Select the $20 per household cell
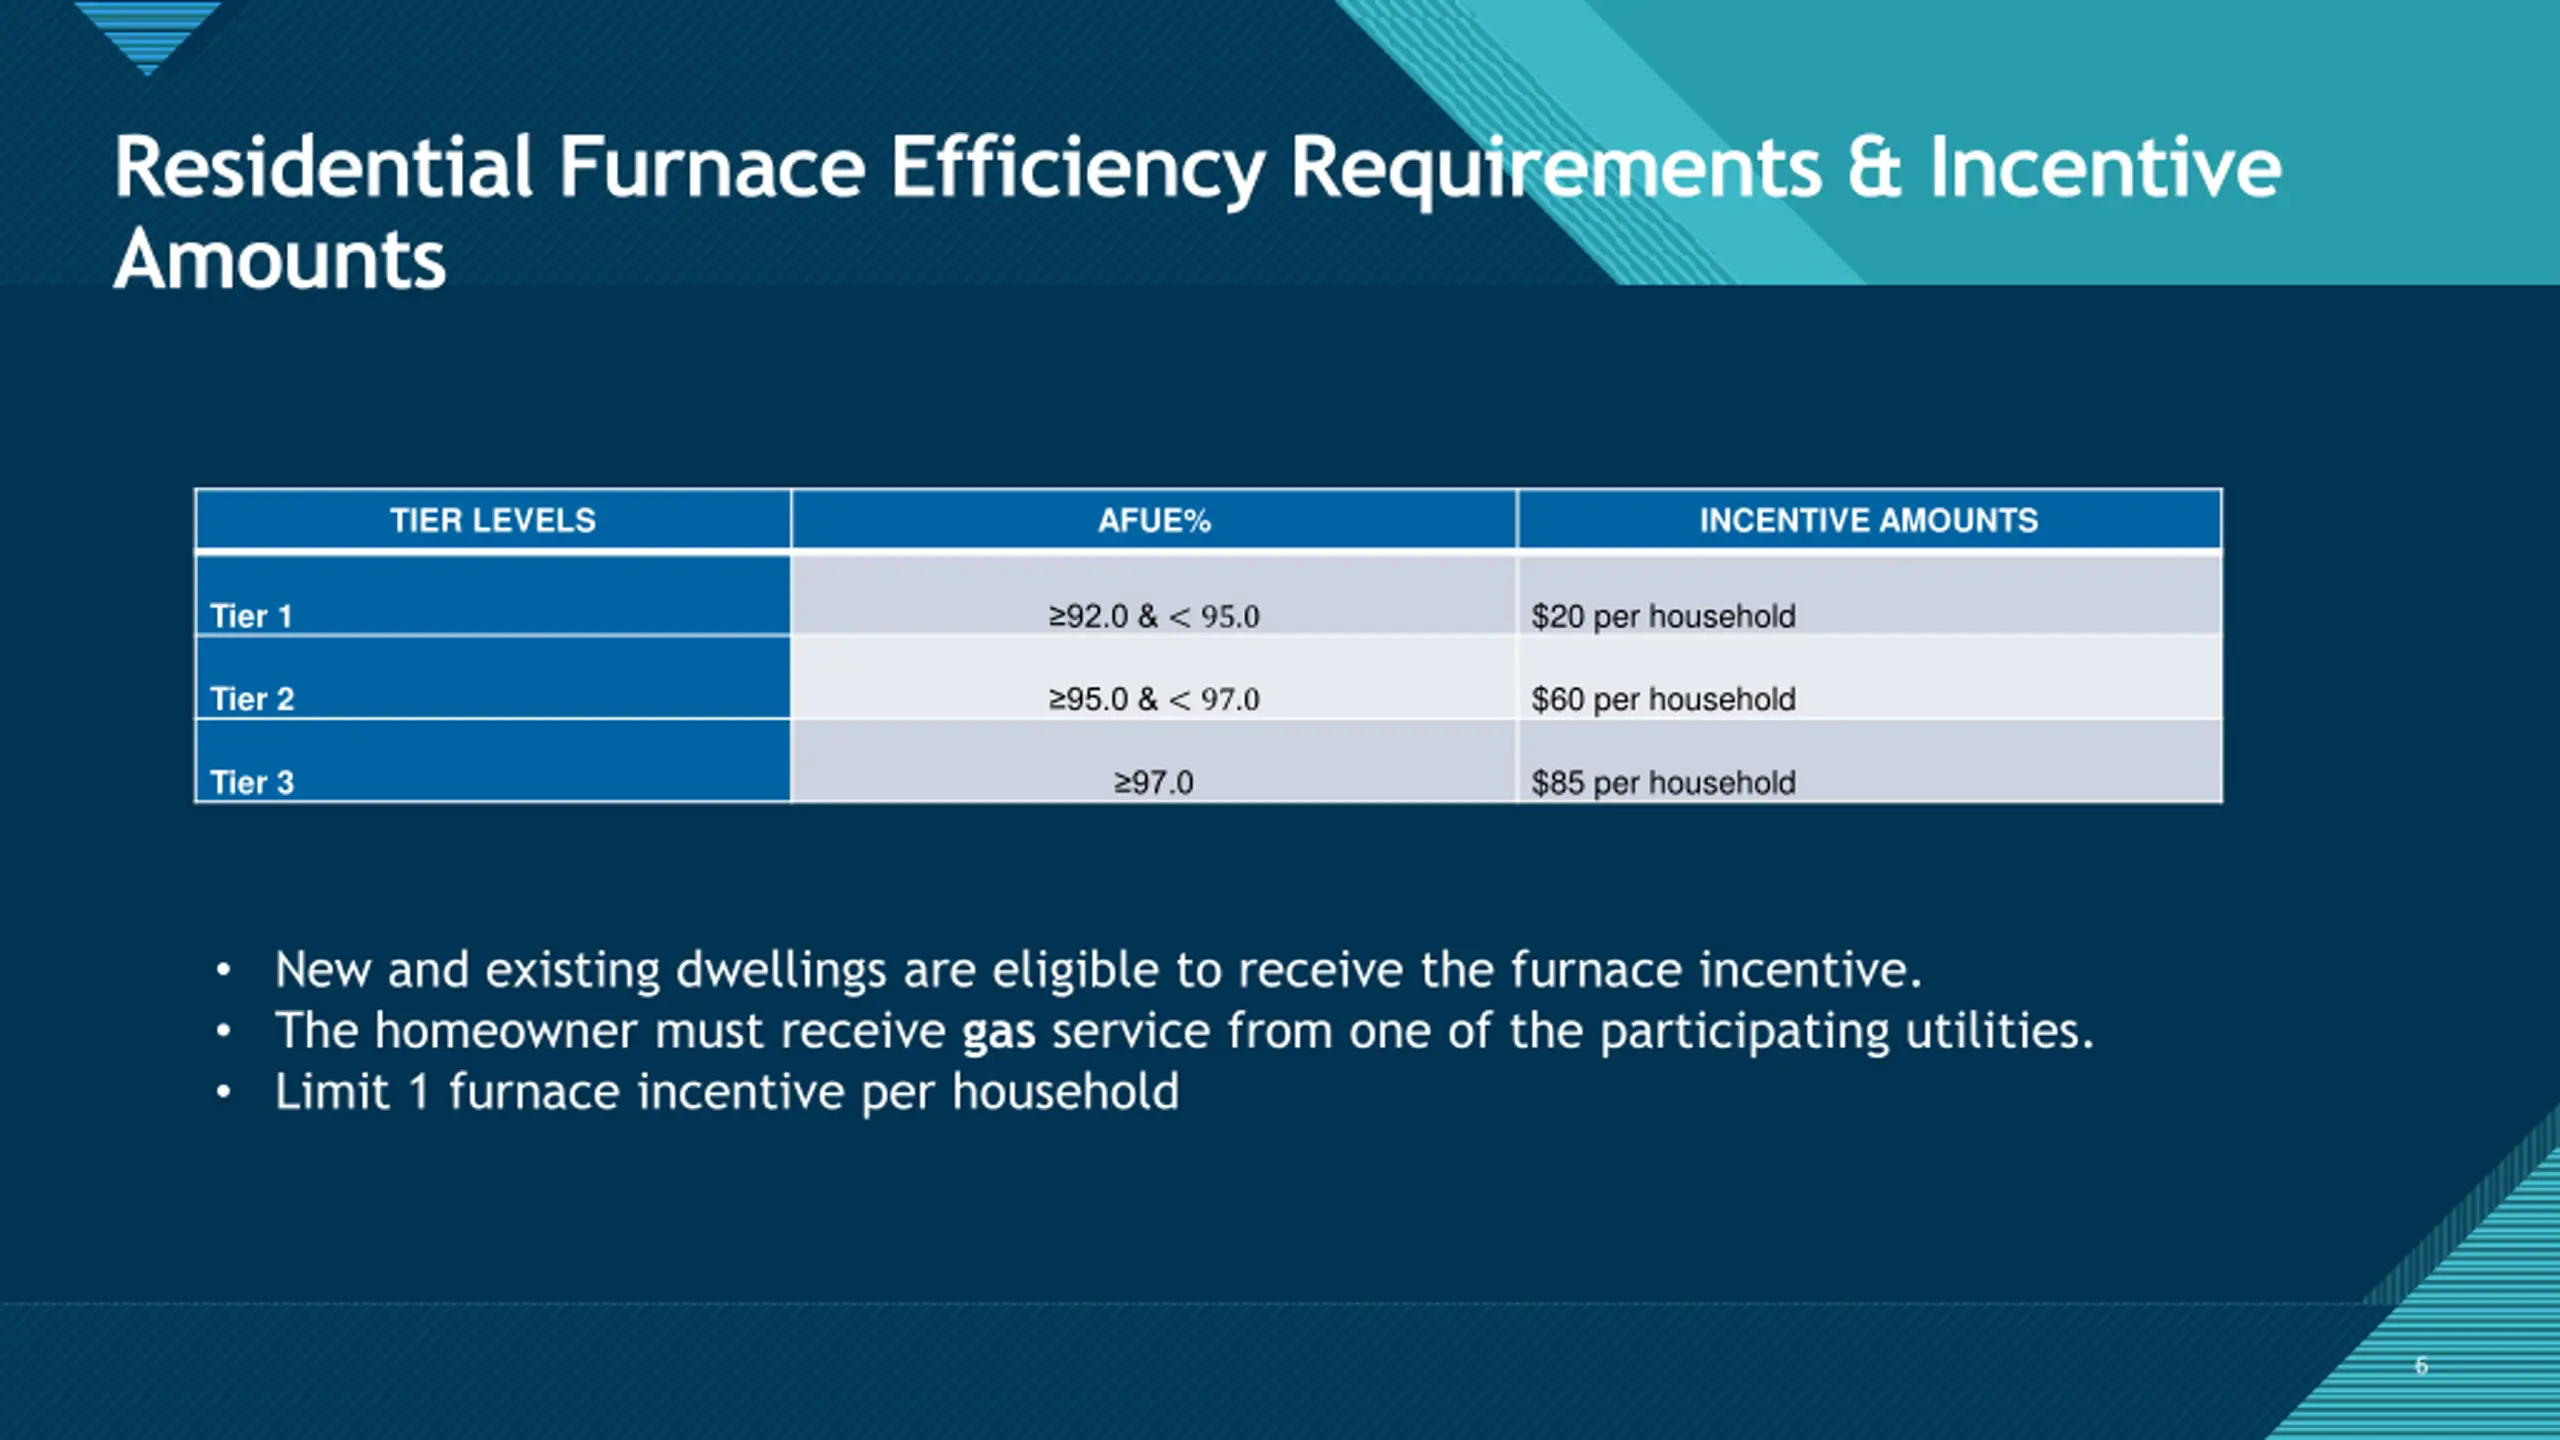The height and width of the screenshot is (1440, 2560). 1869,596
